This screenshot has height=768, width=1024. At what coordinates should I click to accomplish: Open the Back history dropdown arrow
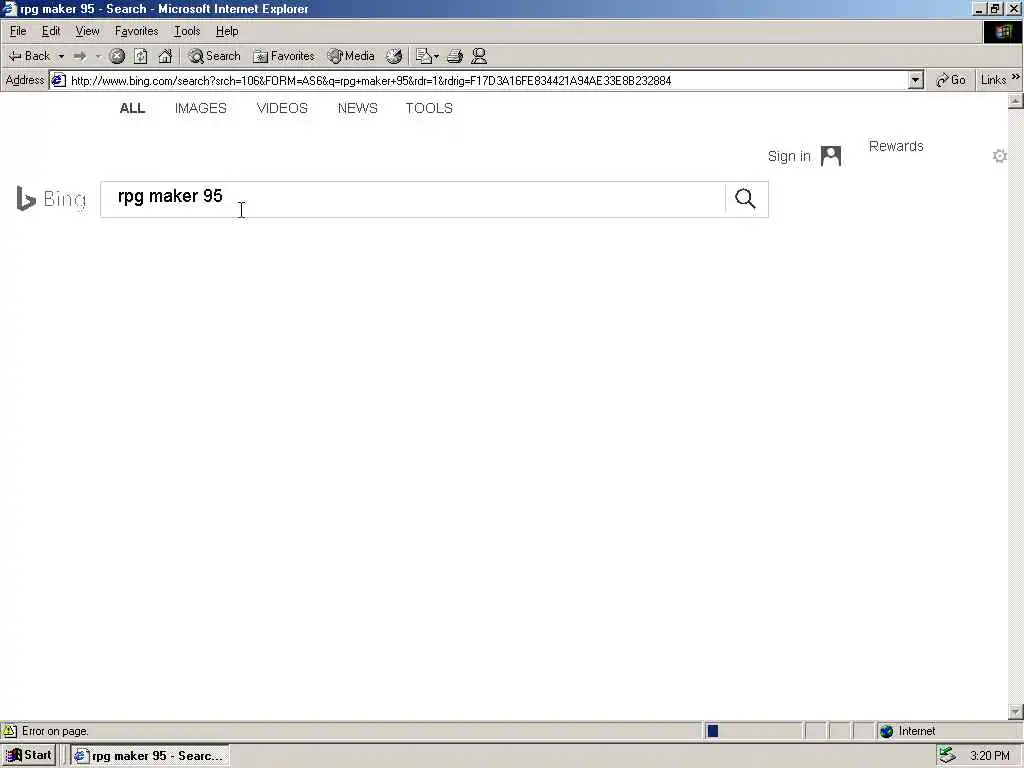[61, 56]
